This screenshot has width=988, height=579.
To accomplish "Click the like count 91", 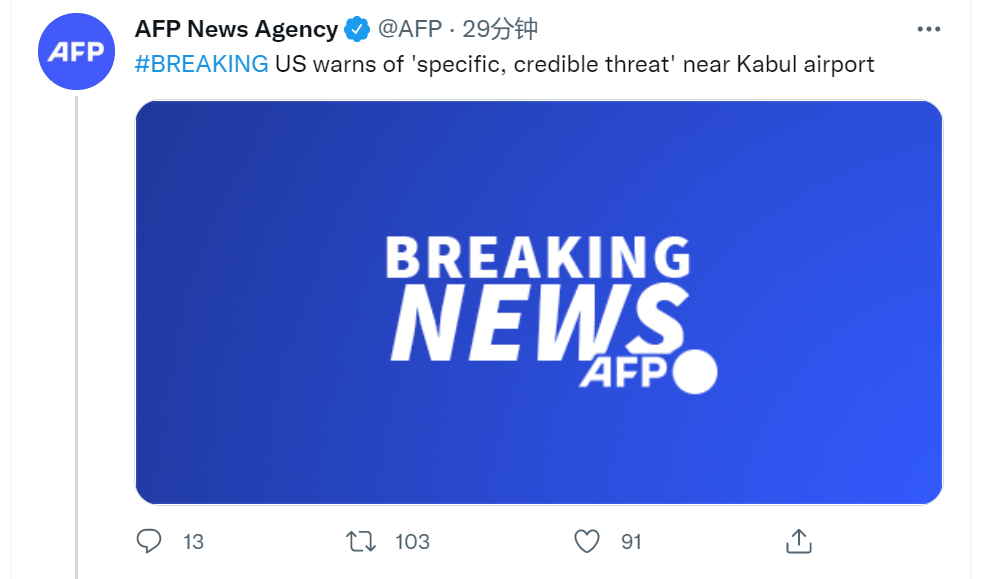I will pyautogui.click(x=631, y=541).
